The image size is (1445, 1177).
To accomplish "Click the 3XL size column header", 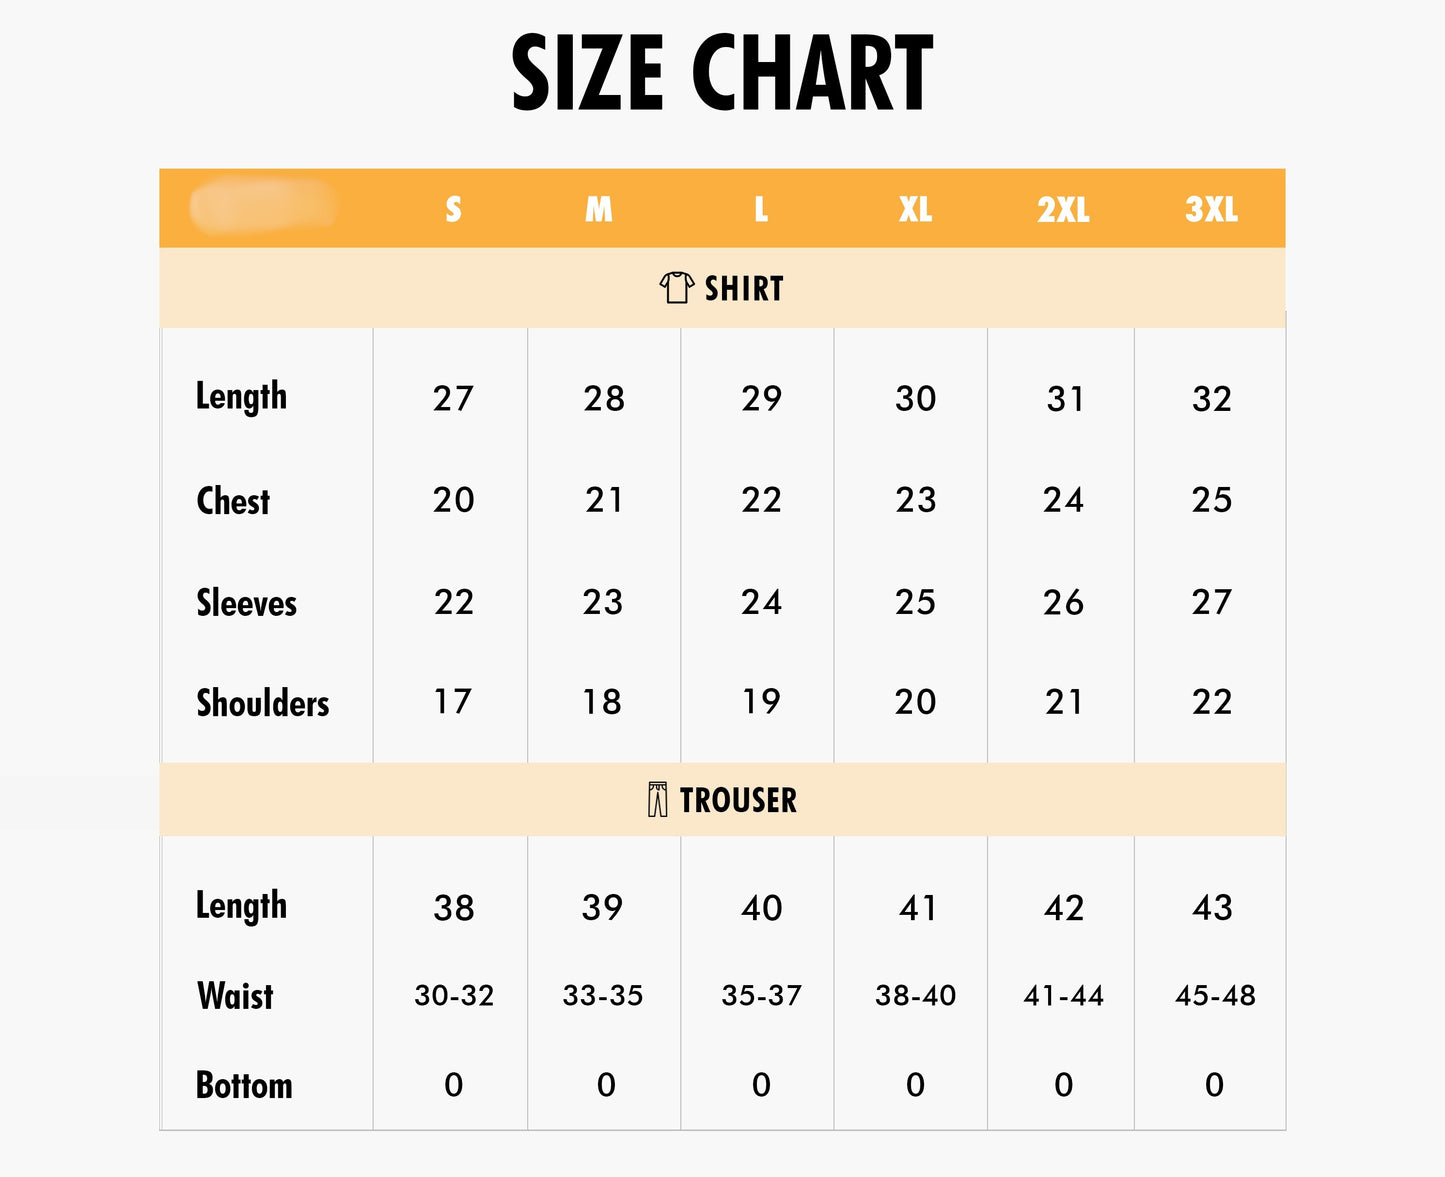I will [x=1211, y=210].
